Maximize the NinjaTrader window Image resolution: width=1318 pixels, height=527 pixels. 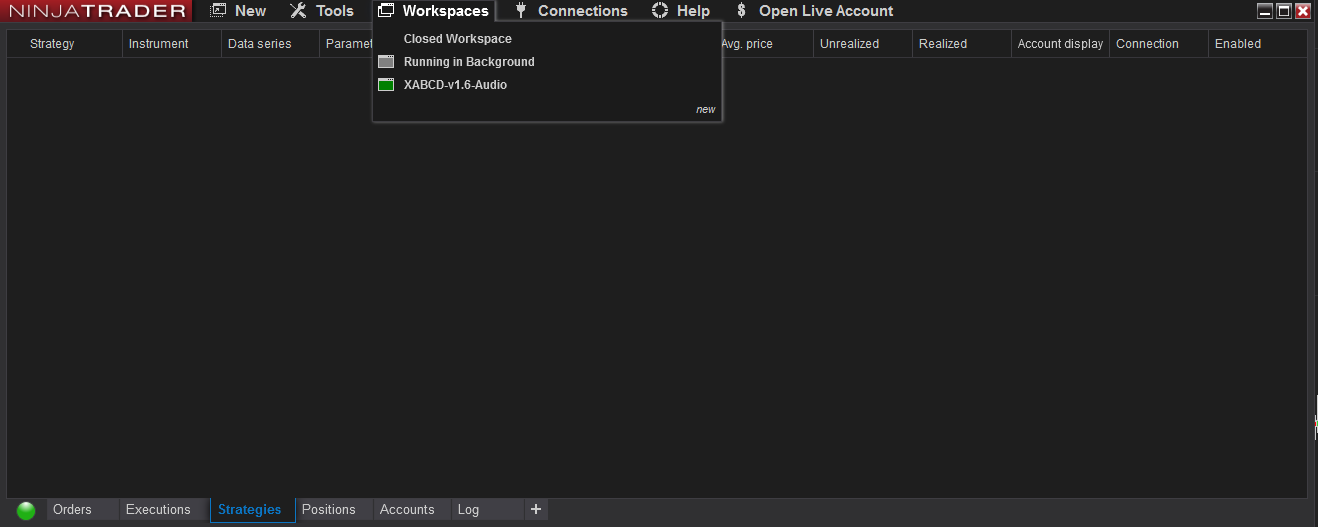[1284, 11]
